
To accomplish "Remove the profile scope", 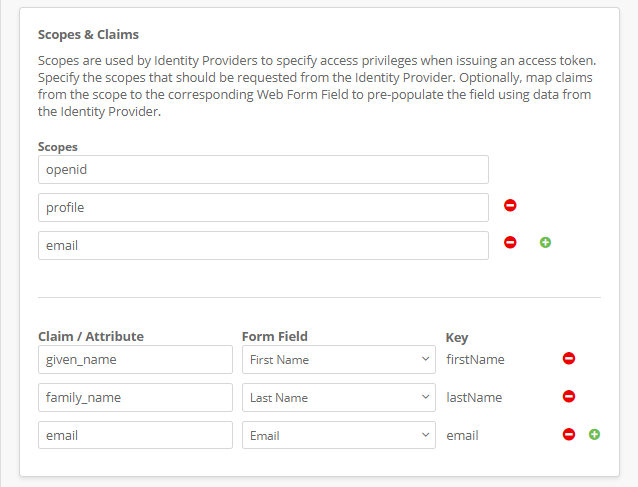I will [510, 206].
